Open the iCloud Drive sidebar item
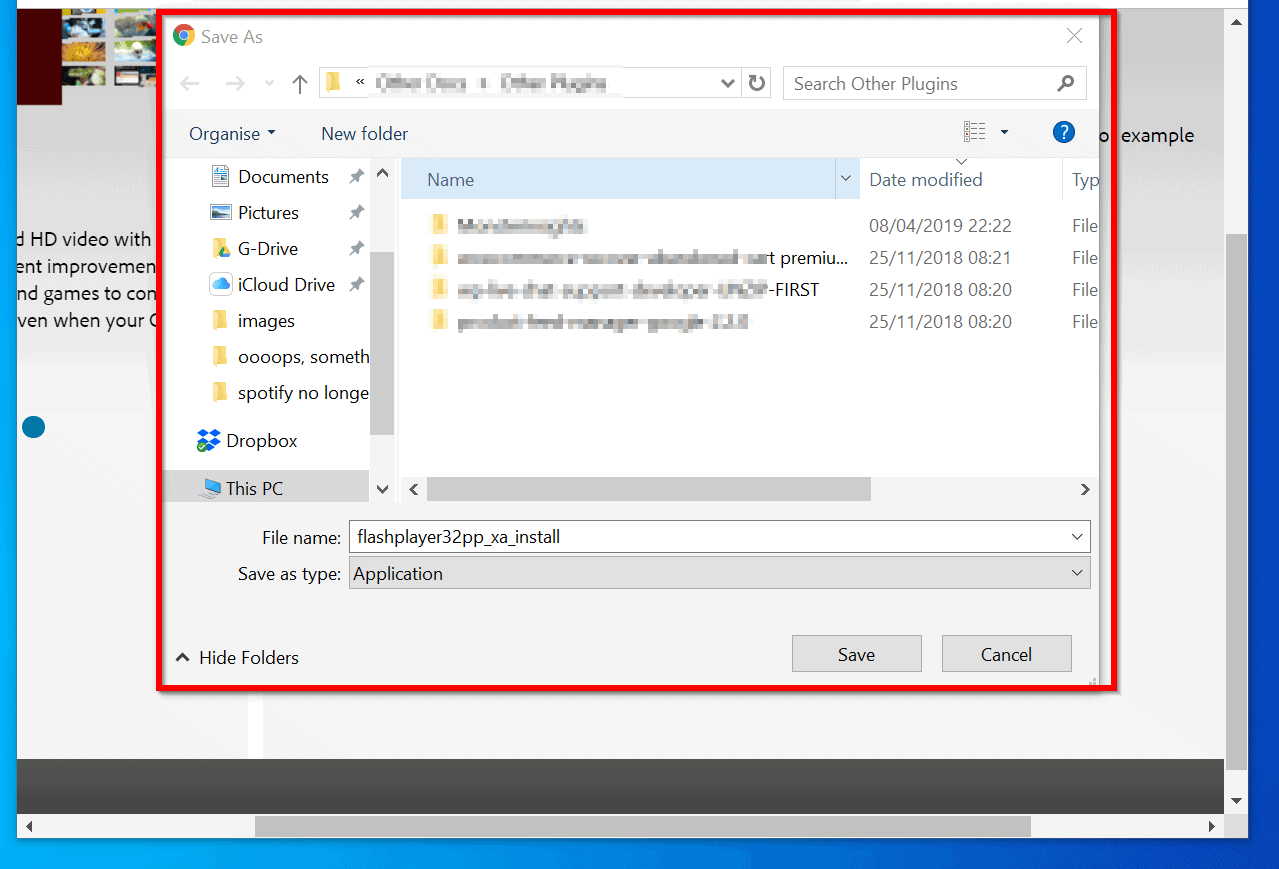The height and width of the screenshot is (869, 1279). pos(287,284)
